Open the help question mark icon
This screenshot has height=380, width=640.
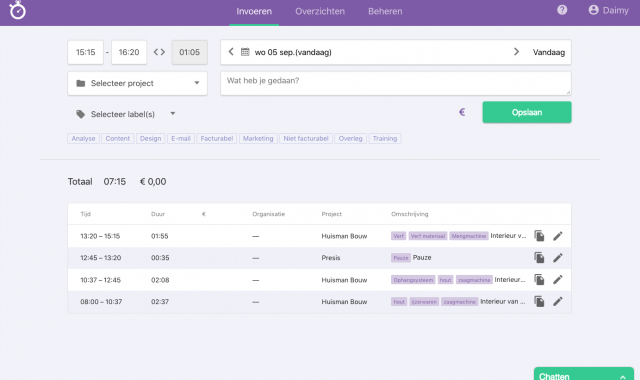[x=562, y=10]
